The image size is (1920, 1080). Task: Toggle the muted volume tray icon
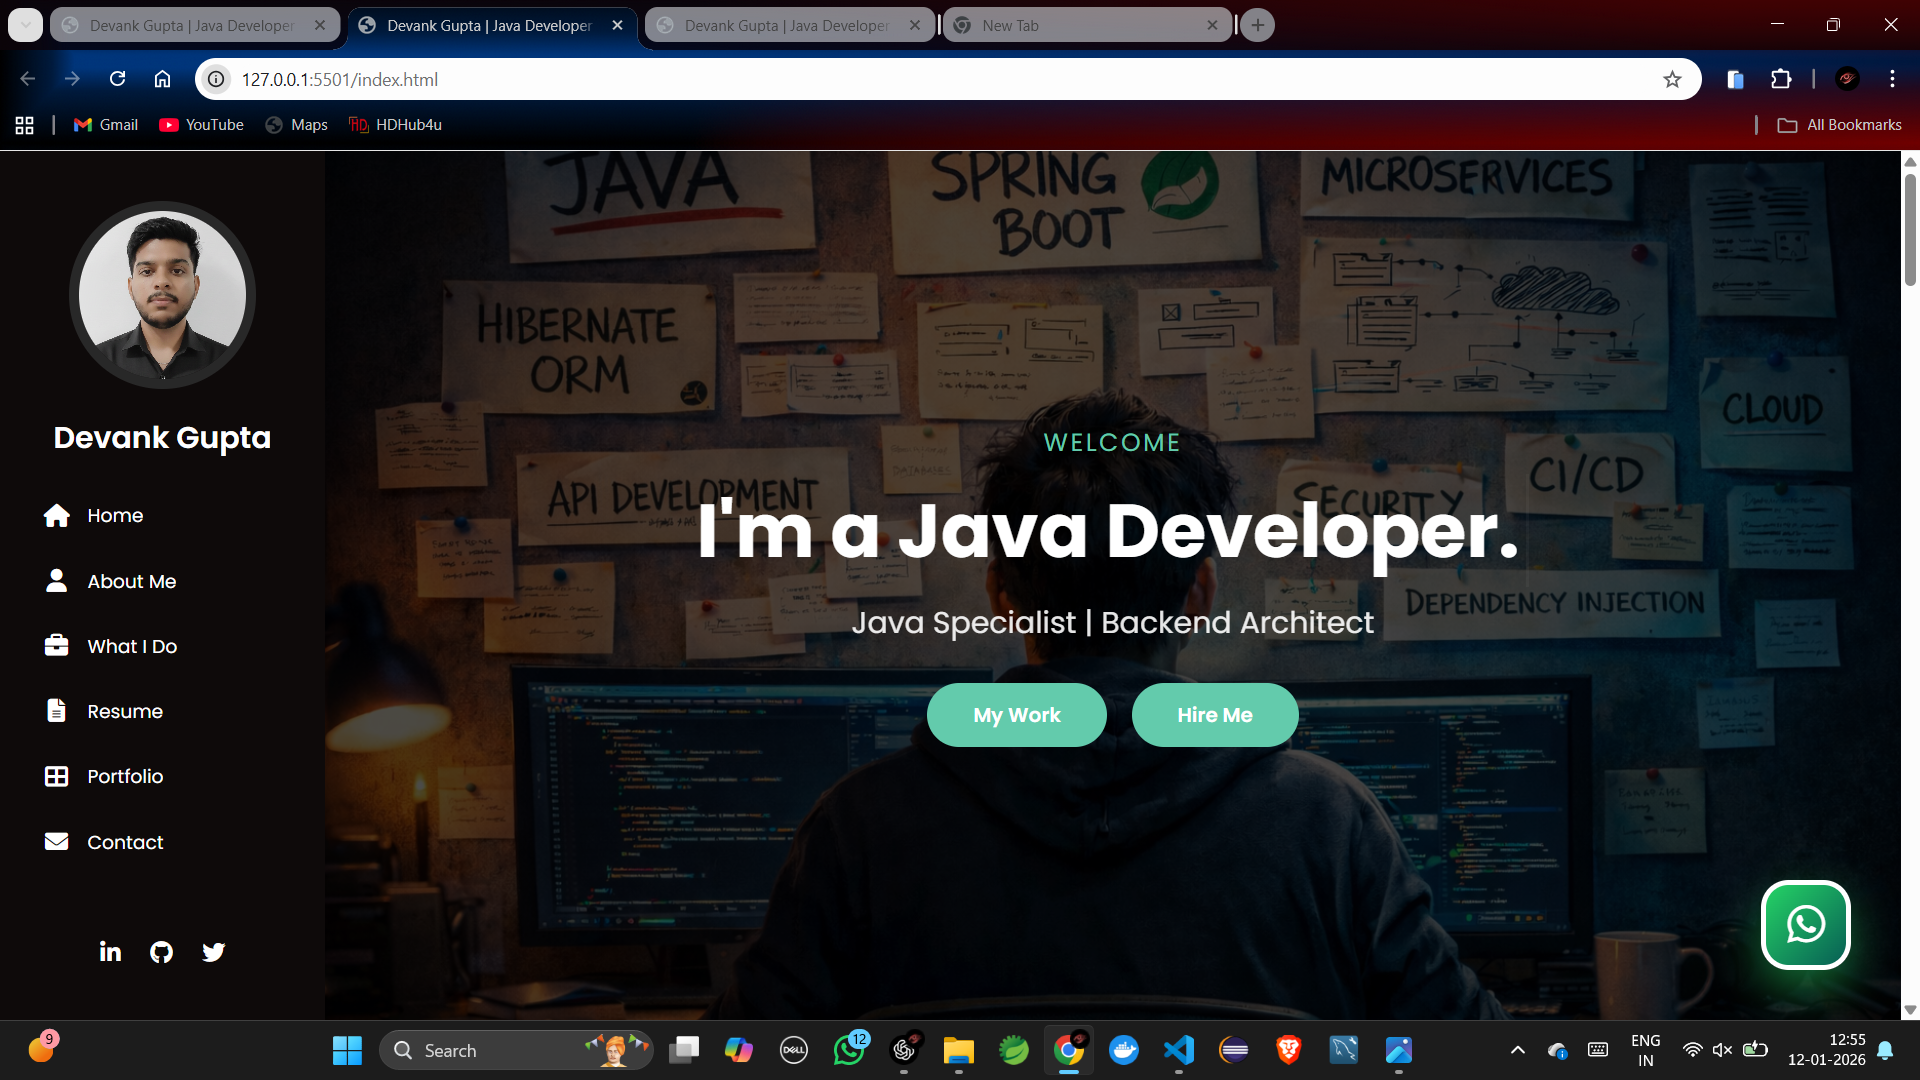[x=1722, y=1050]
